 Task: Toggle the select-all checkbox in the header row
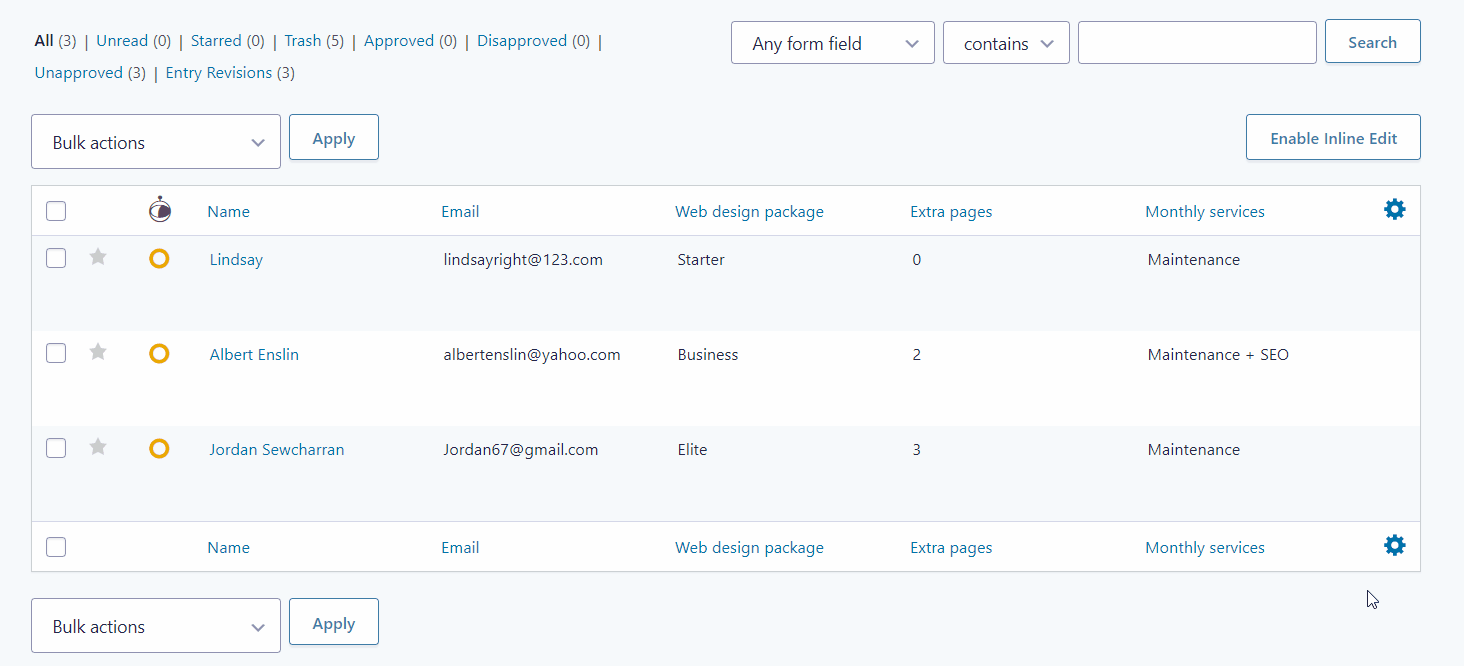point(55,210)
